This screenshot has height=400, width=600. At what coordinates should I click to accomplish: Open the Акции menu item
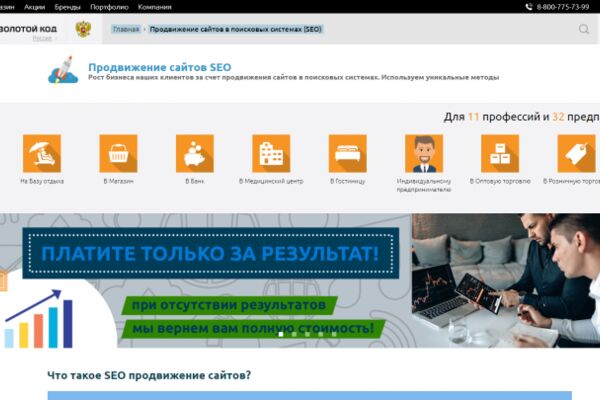(x=34, y=7)
